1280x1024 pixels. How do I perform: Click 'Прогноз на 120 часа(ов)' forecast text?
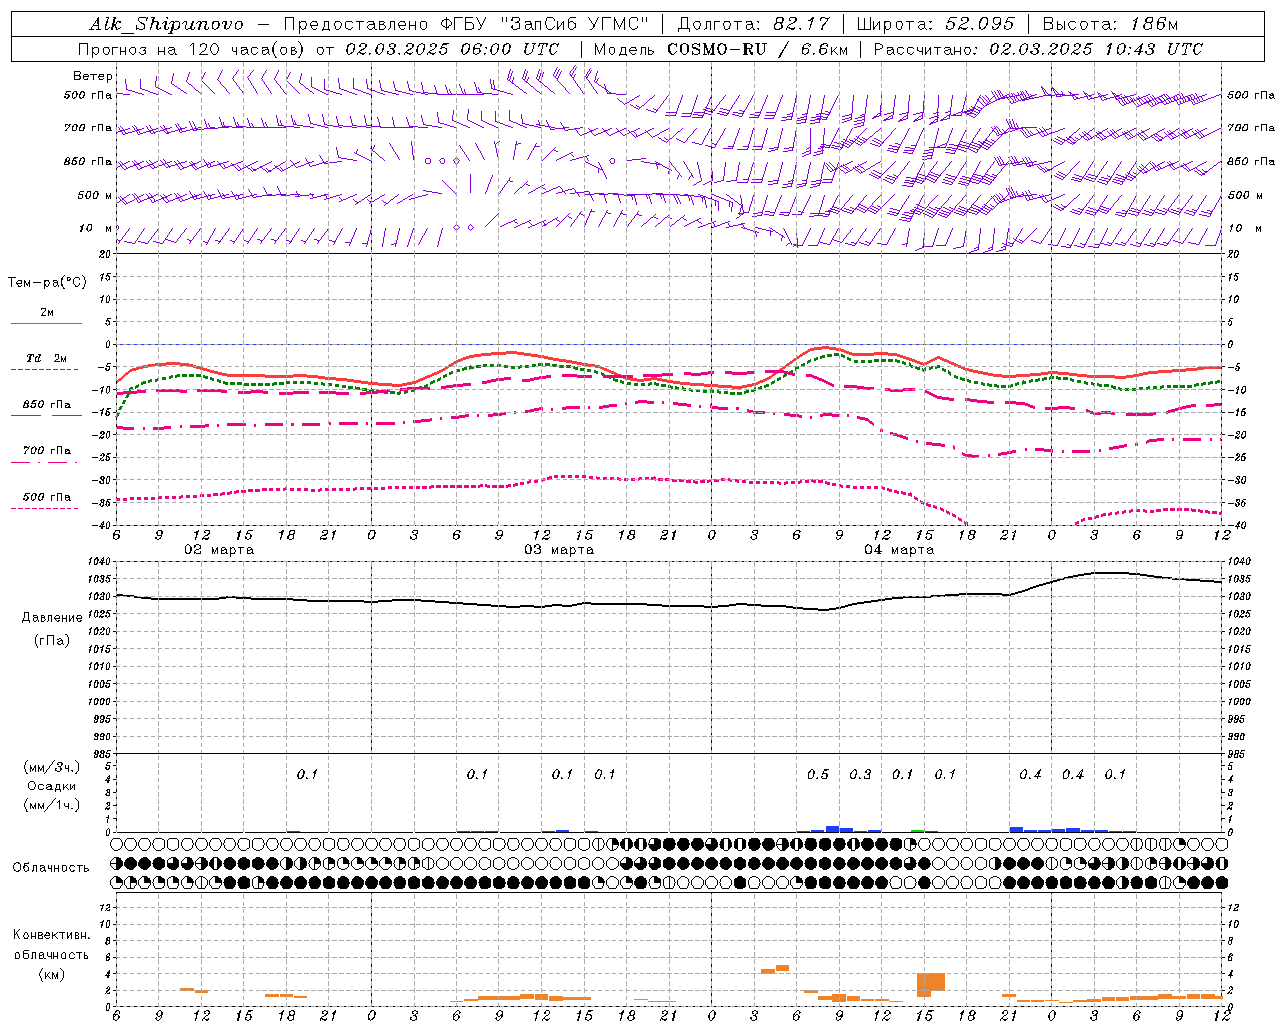tap(192, 49)
